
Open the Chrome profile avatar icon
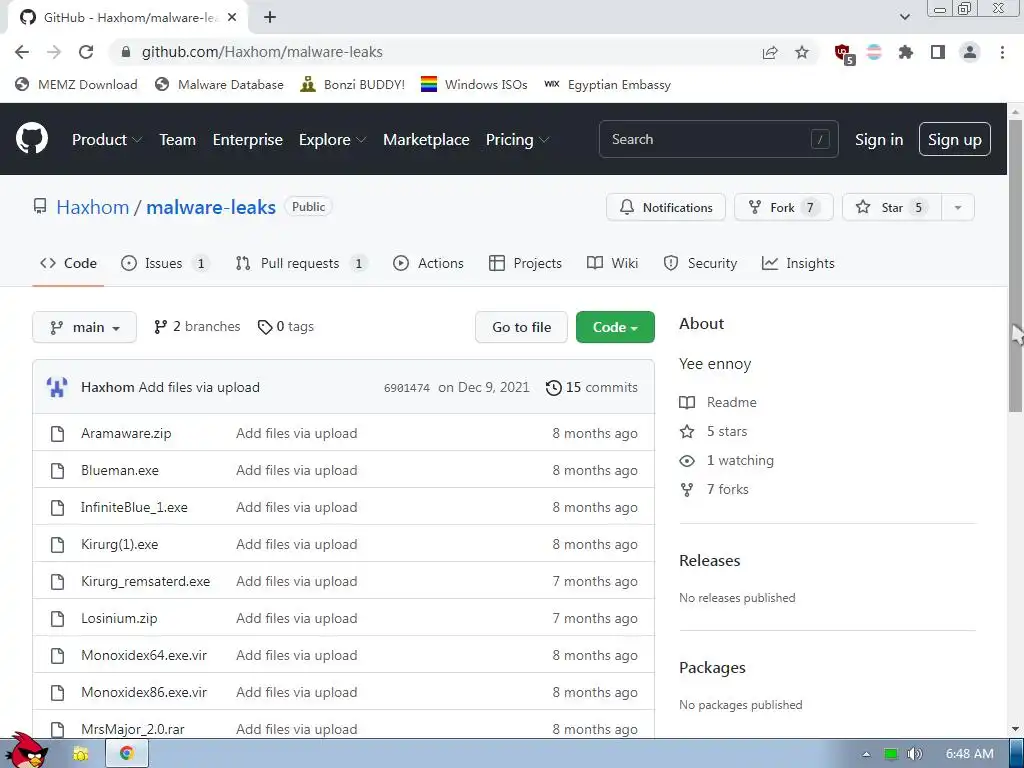point(970,52)
